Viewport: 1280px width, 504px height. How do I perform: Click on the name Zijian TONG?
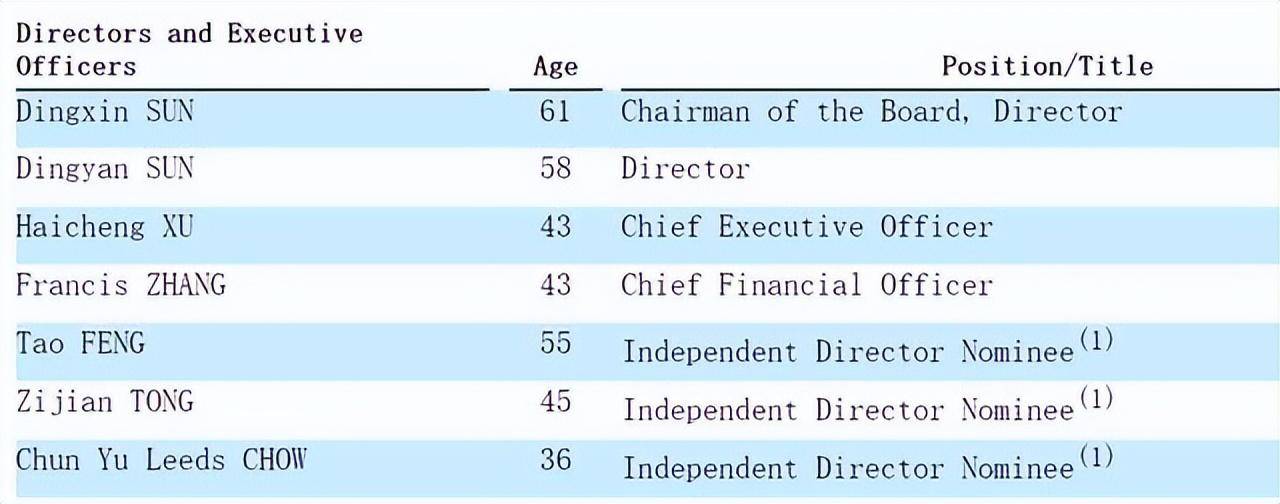[105, 401]
